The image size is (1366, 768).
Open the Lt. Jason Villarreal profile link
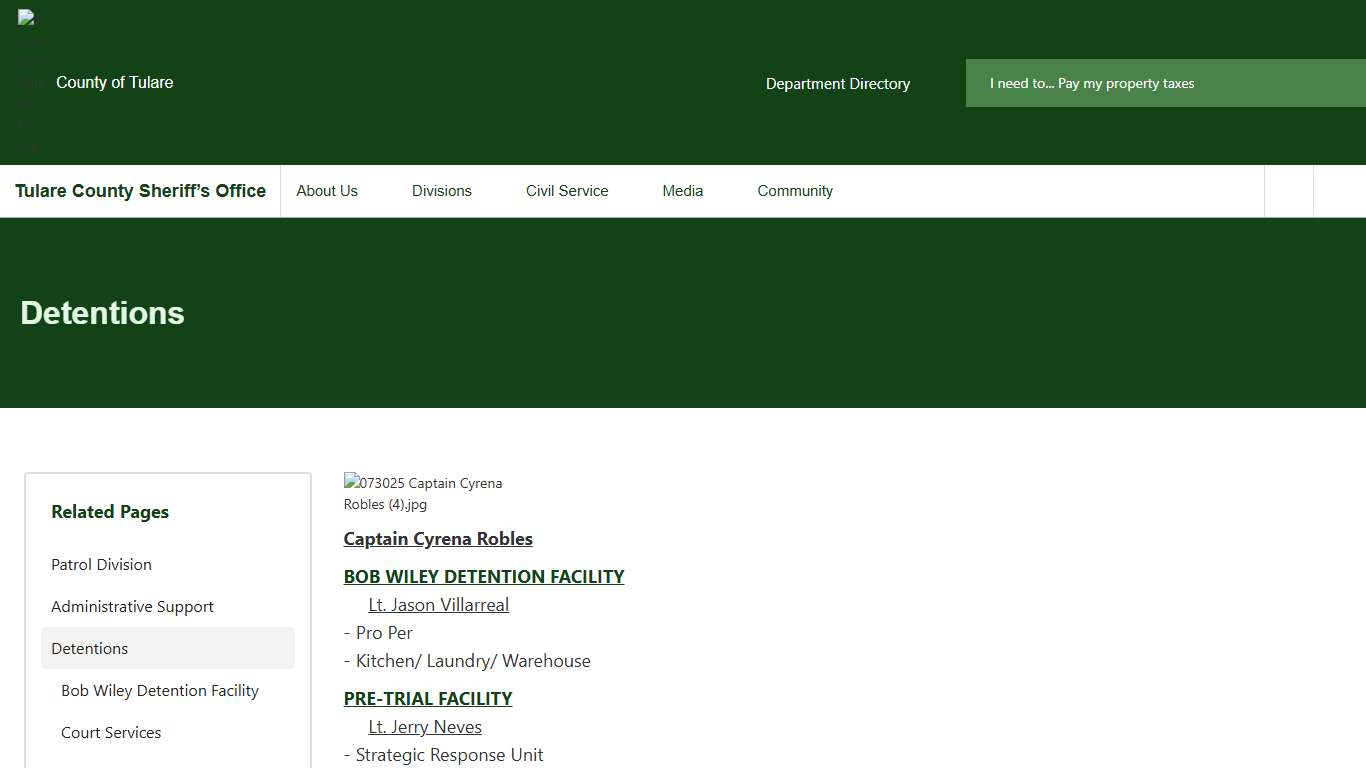pyautogui.click(x=438, y=604)
